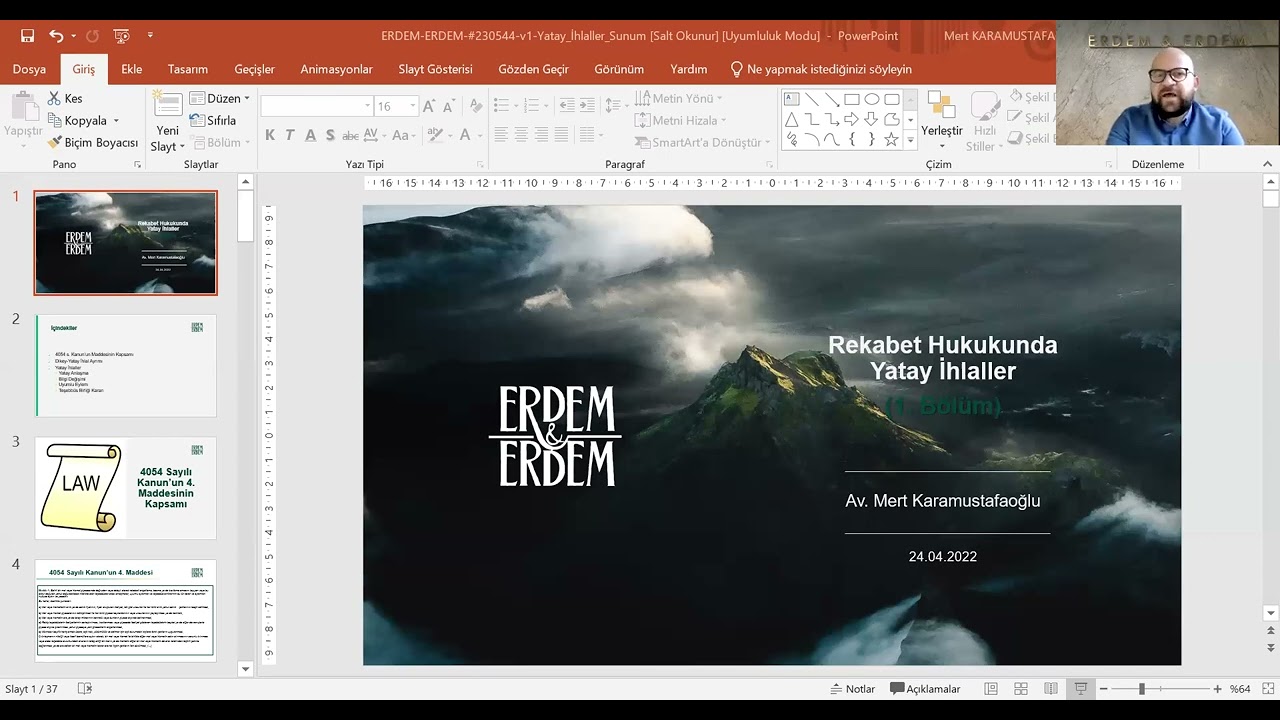The width and height of the screenshot is (1280, 720).
Task: Toggle italic T formatting
Action: (290, 135)
